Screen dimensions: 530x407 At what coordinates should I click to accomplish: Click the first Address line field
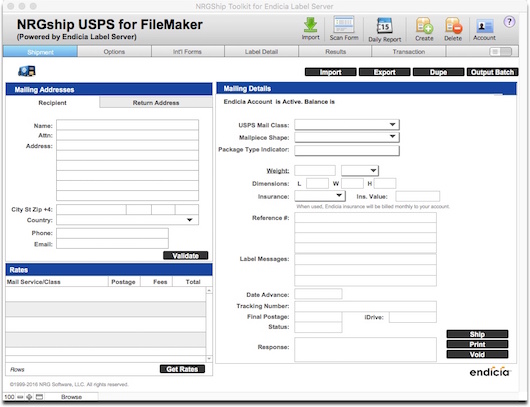(127, 146)
